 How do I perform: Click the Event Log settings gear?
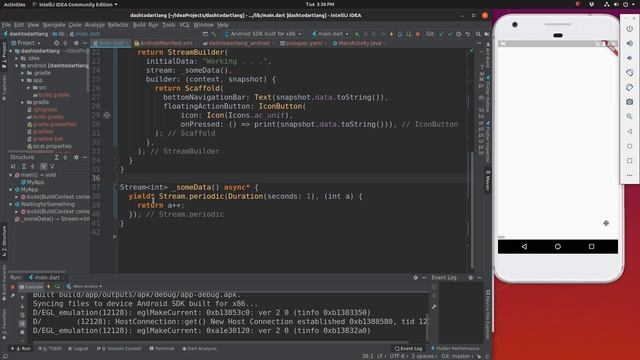coord(470,278)
